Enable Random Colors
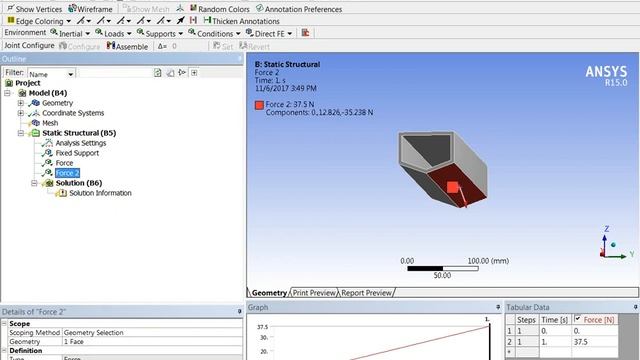This screenshot has width=640, height=360. point(220,9)
